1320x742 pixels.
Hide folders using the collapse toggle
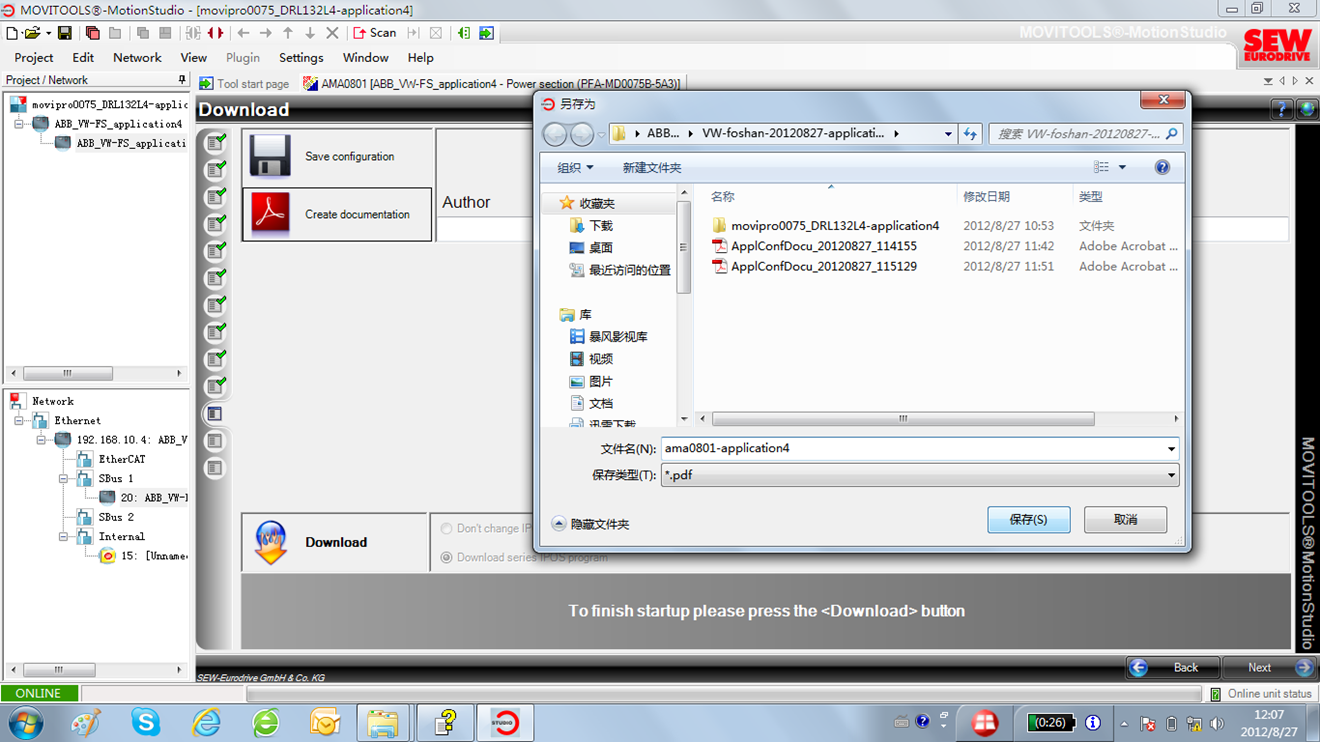point(559,524)
